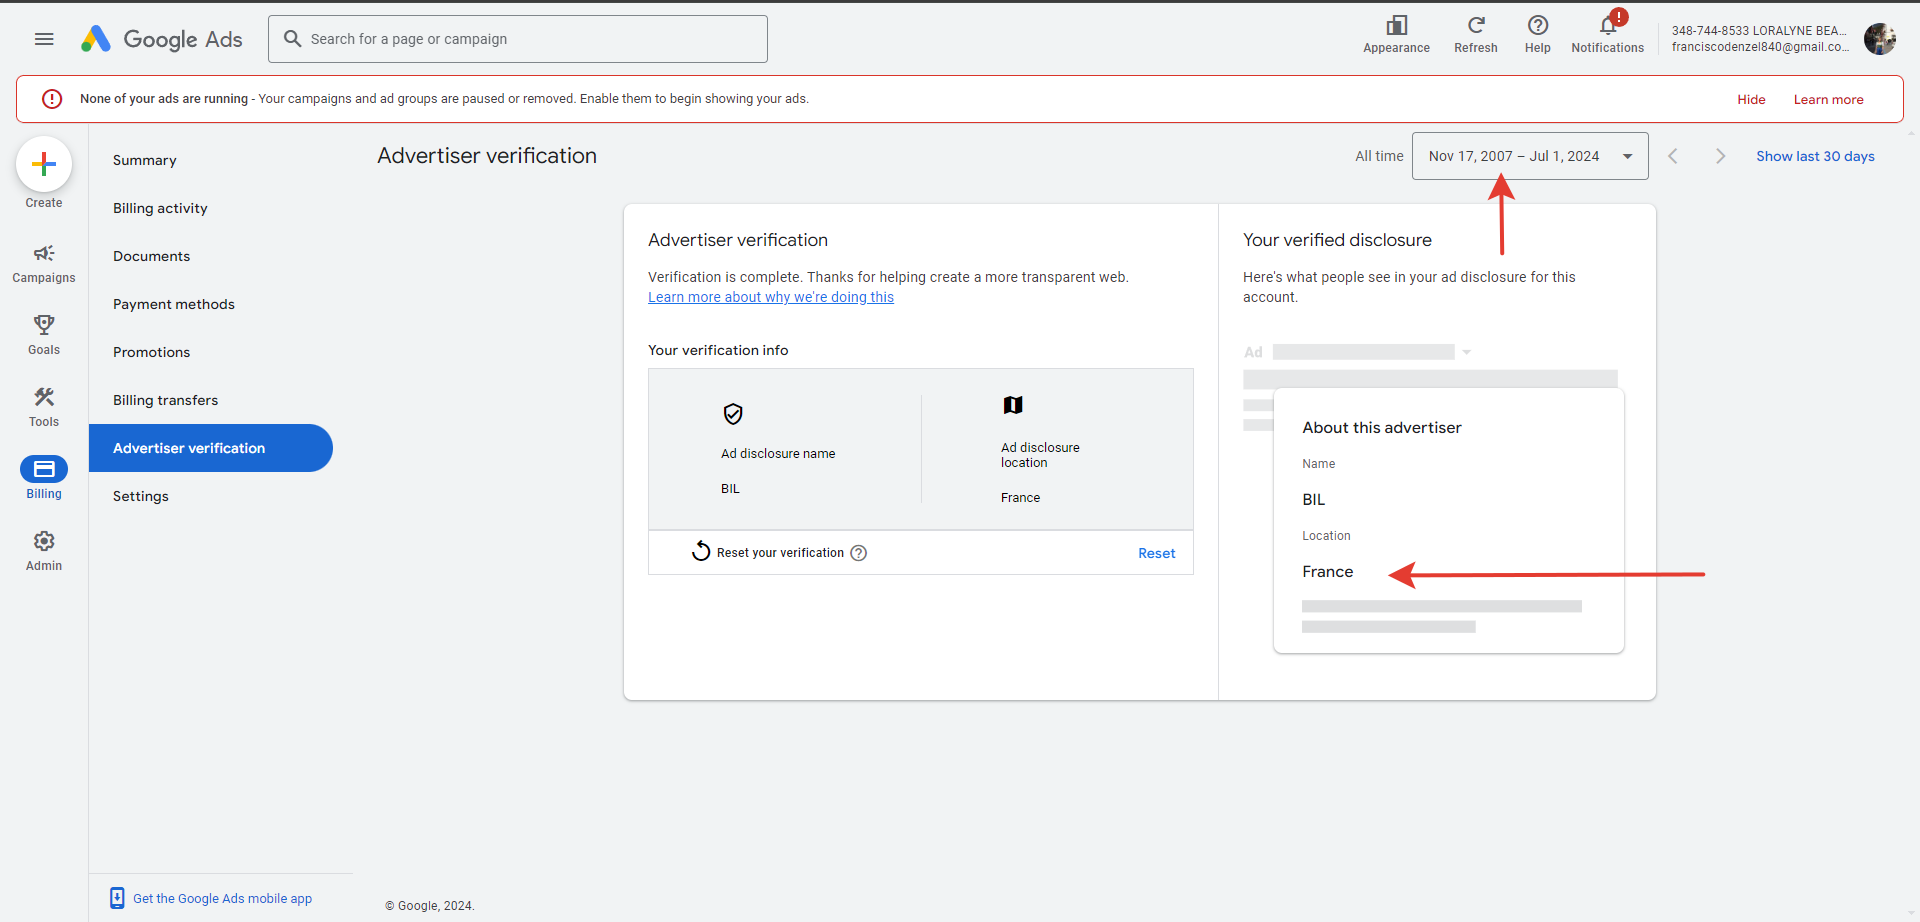Click 'Your verified disclosure' heading
Viewport: 1920px width, 922px height.
pyautogui.click(x=1337, y=240)
